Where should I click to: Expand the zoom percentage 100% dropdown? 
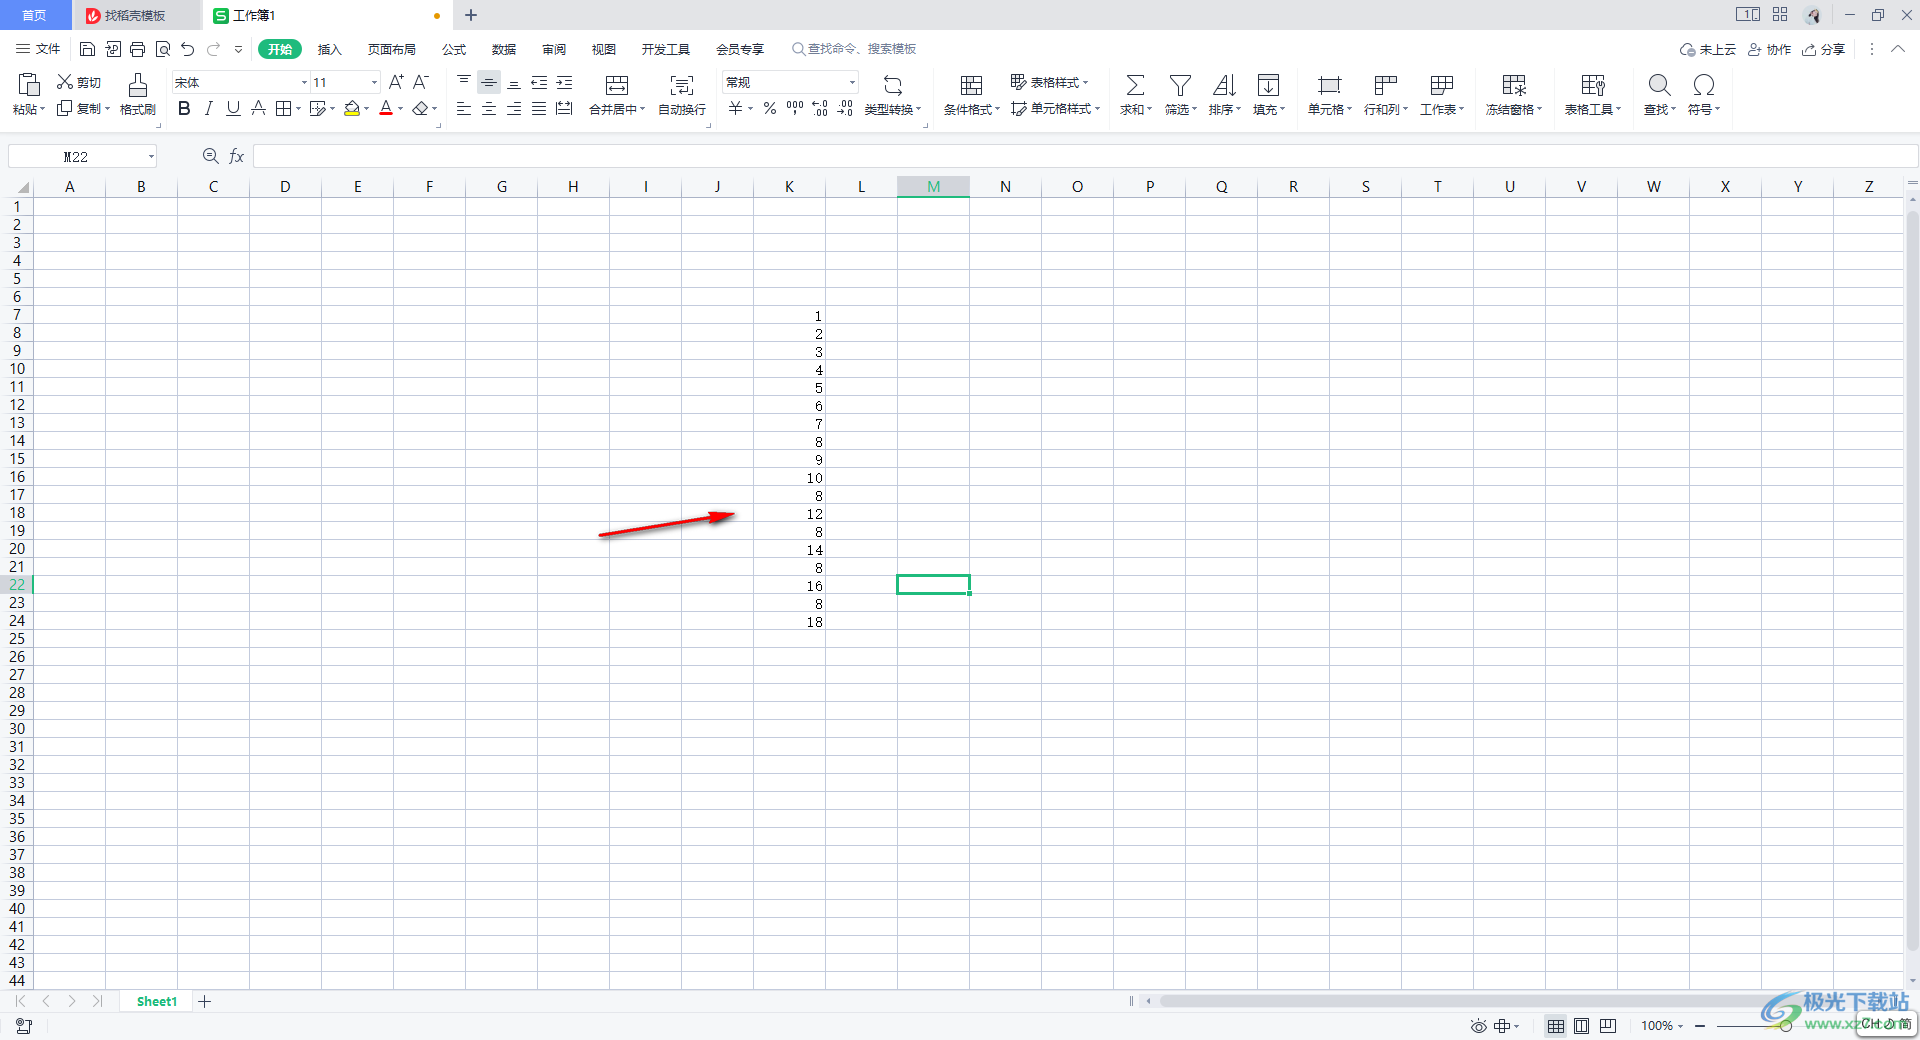(x=1680, y=1025)
